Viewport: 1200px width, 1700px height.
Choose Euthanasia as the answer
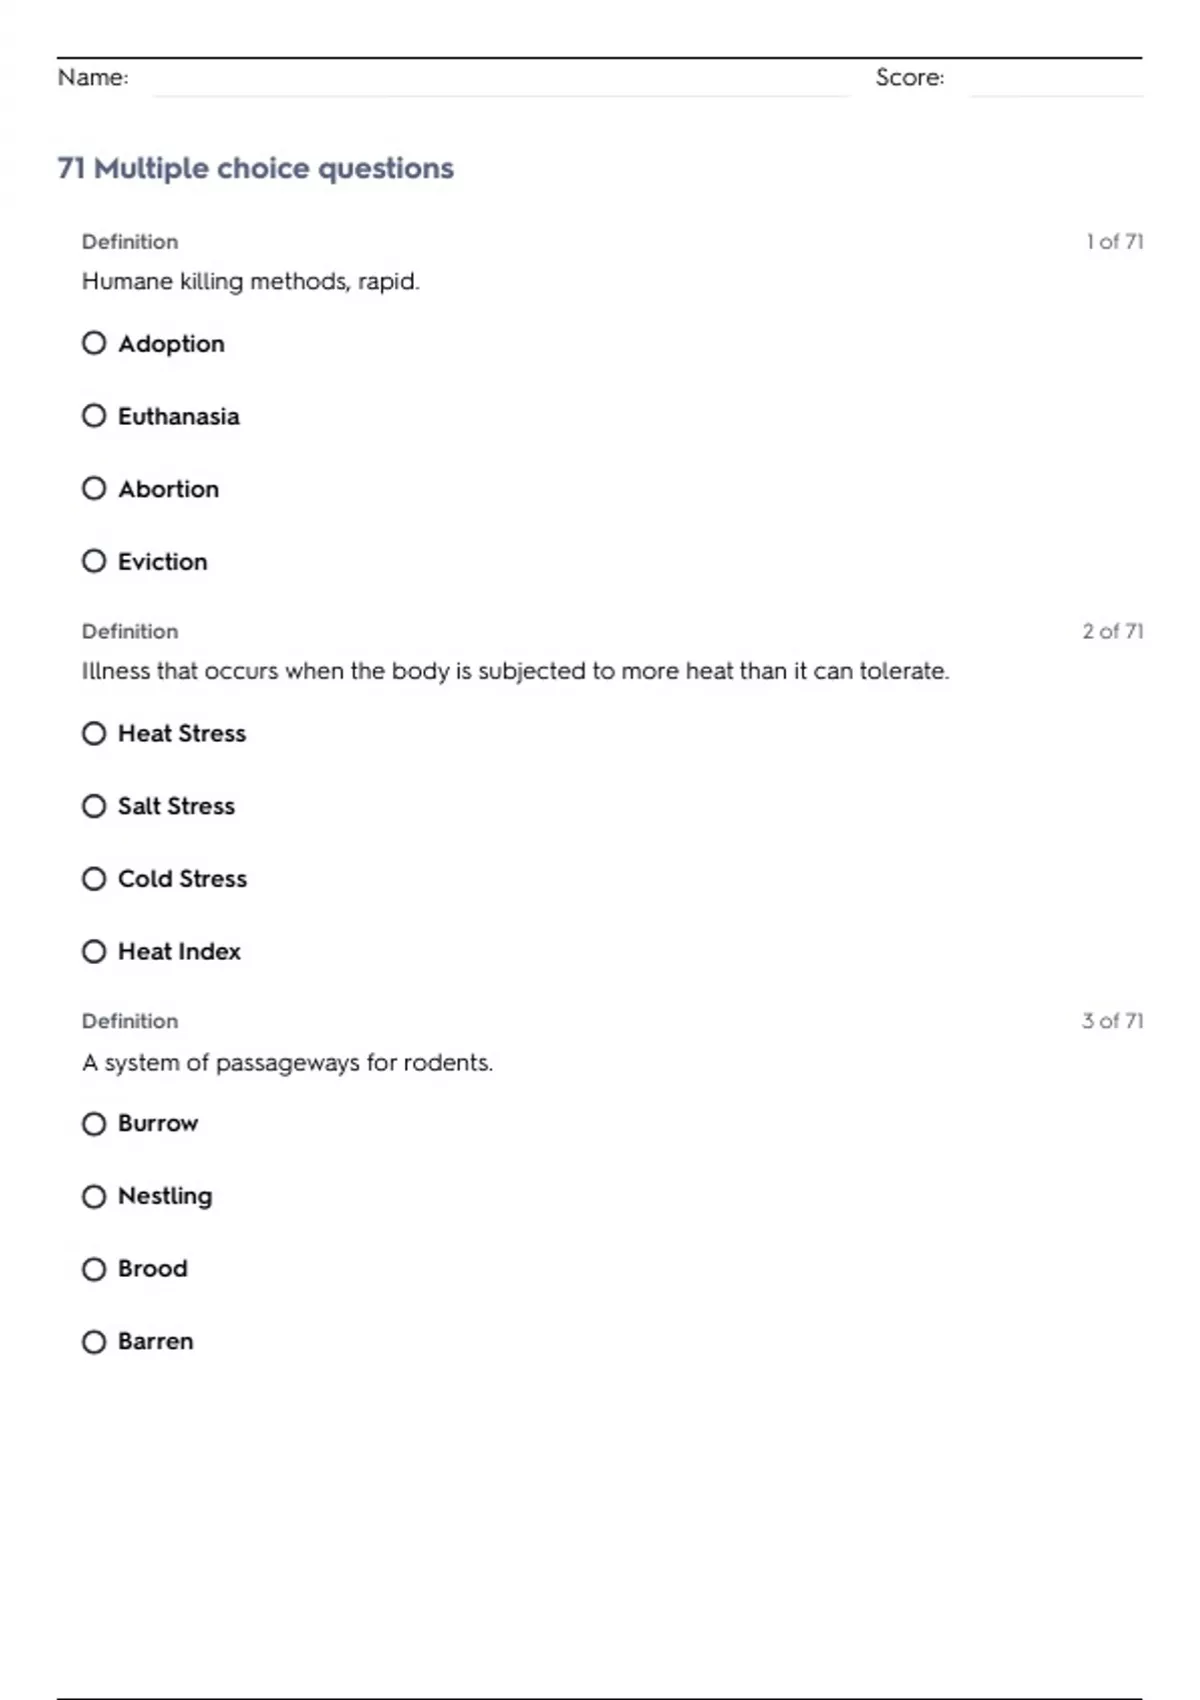(94, 416)
